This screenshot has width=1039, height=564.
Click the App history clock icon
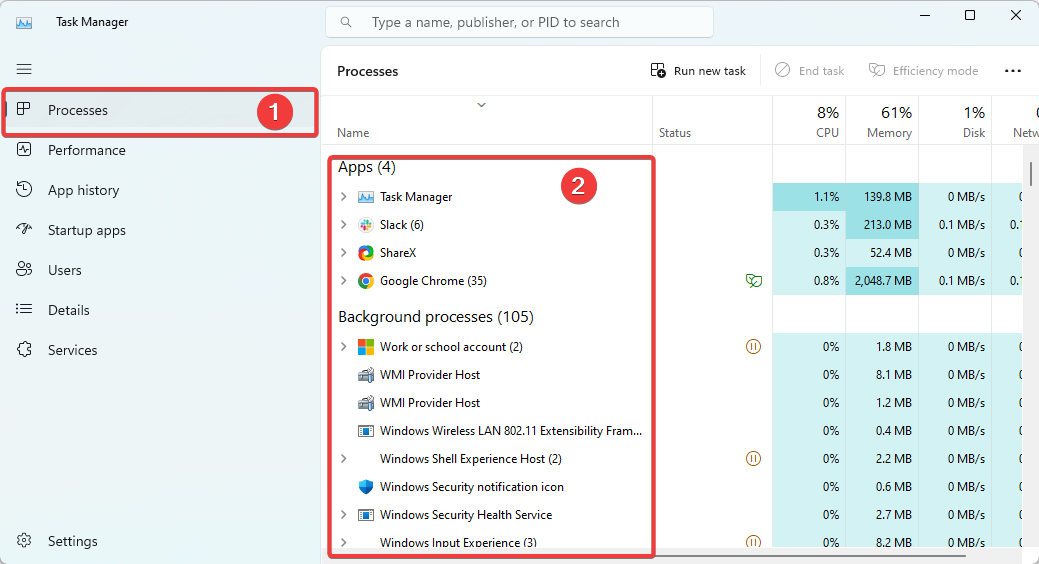[x=24, y=190]
